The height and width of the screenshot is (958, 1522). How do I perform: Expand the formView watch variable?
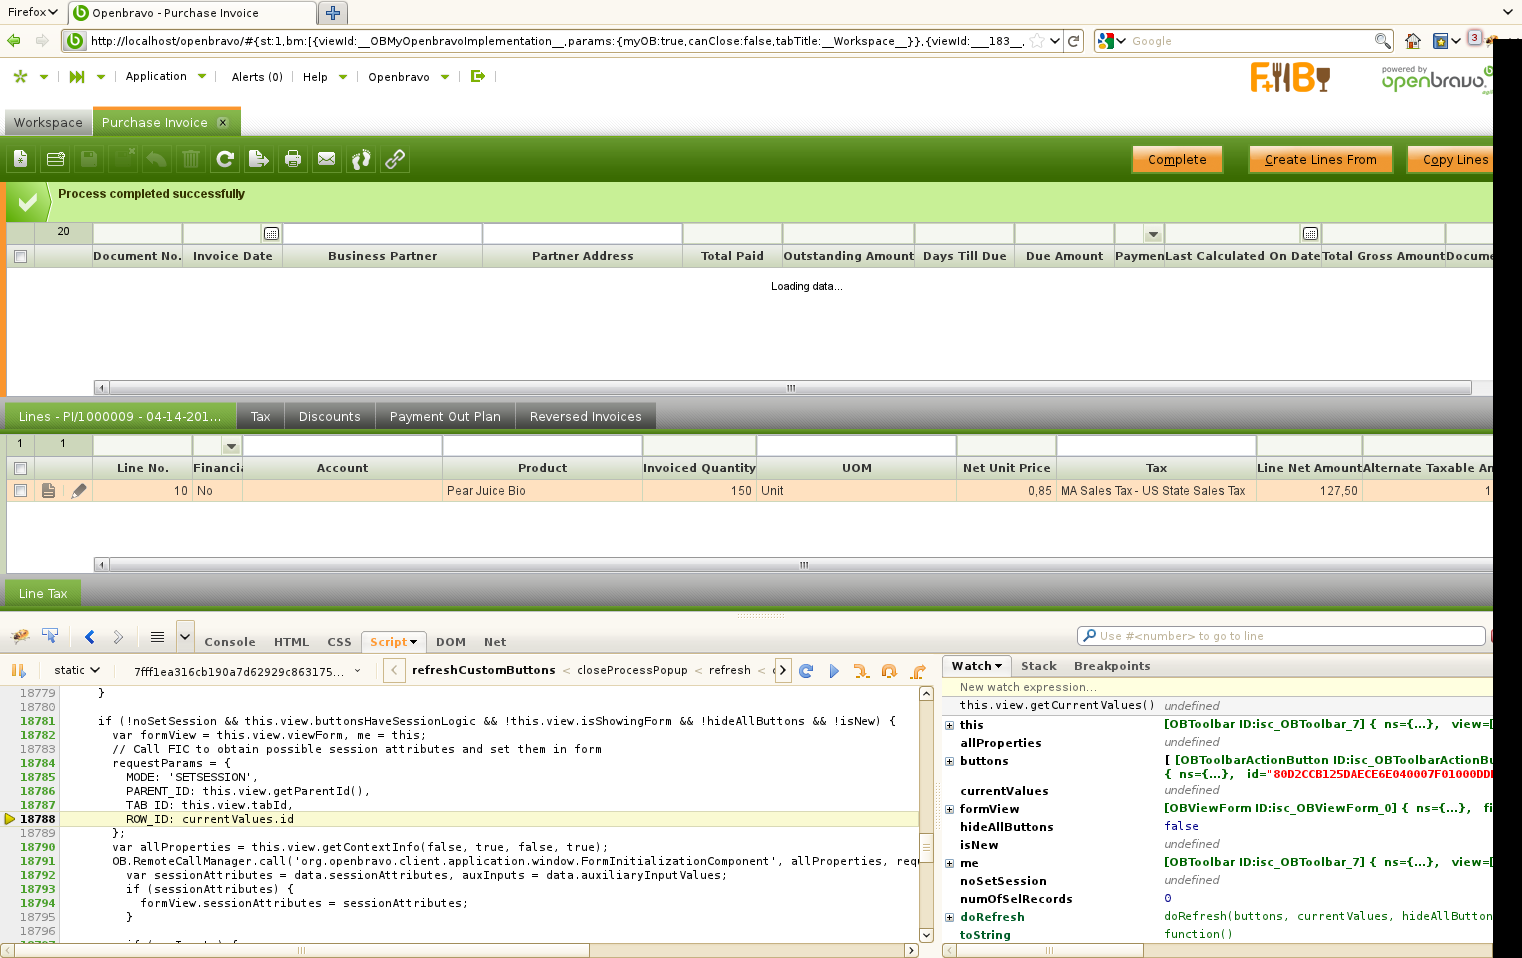point(949,809)
